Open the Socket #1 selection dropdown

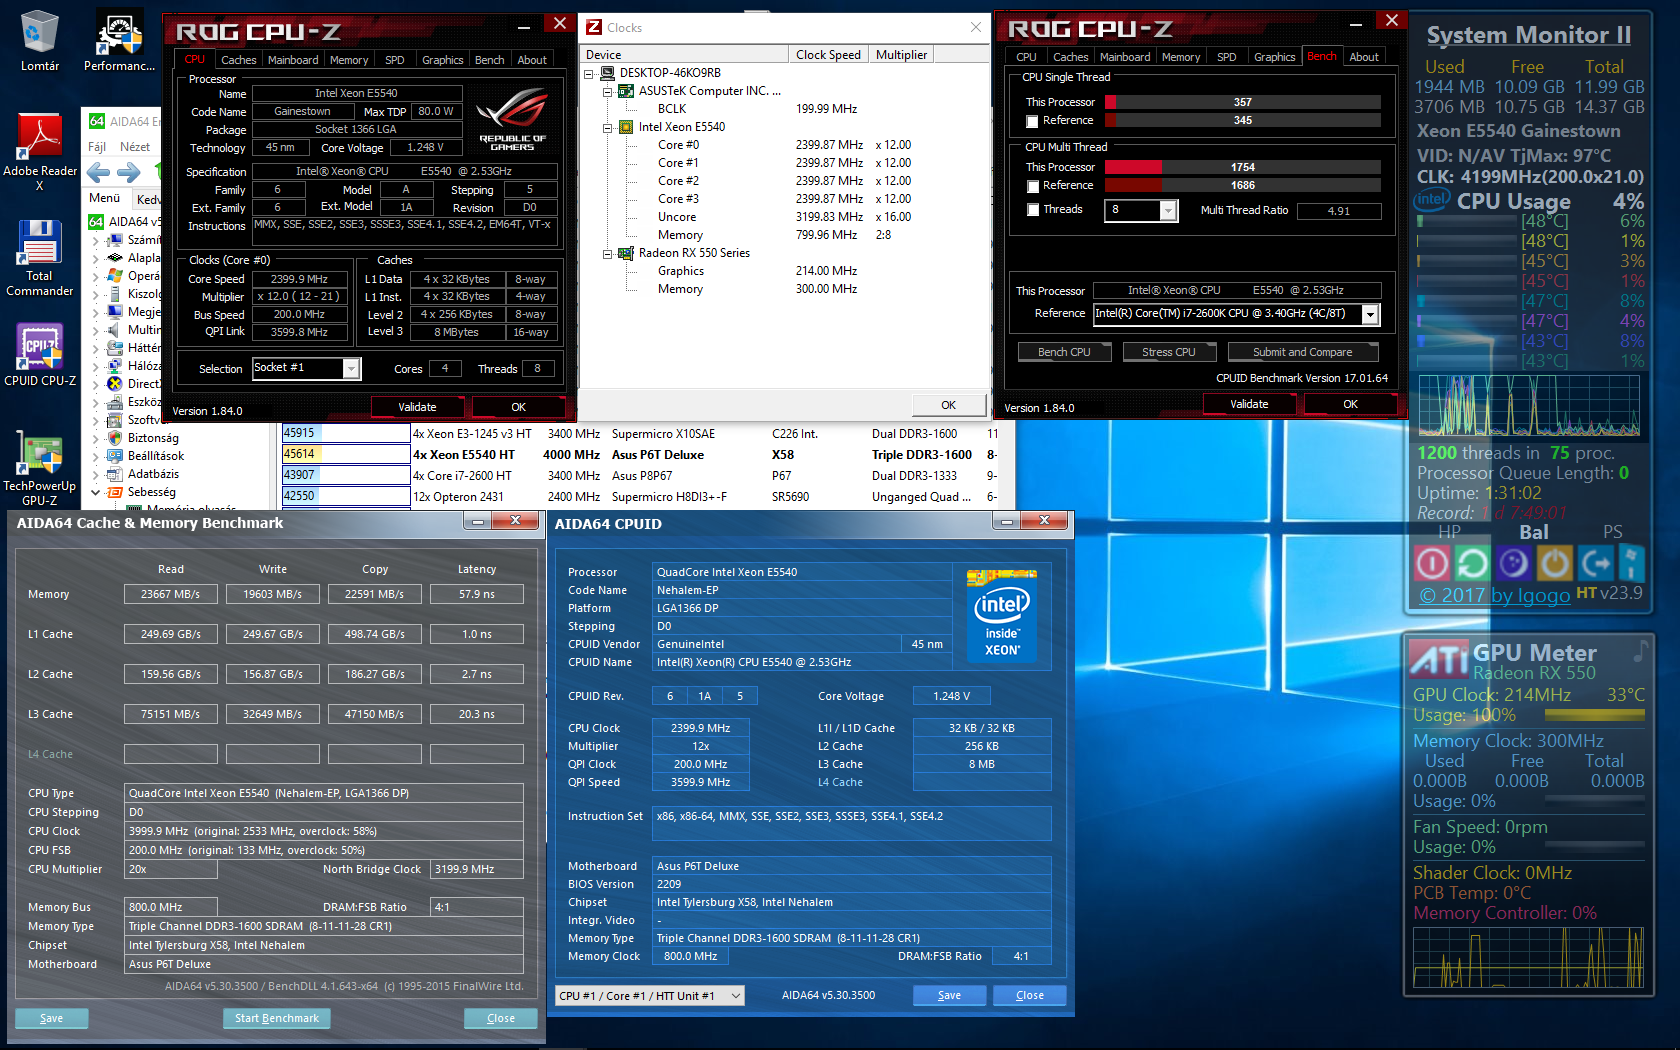coord(351,368)
